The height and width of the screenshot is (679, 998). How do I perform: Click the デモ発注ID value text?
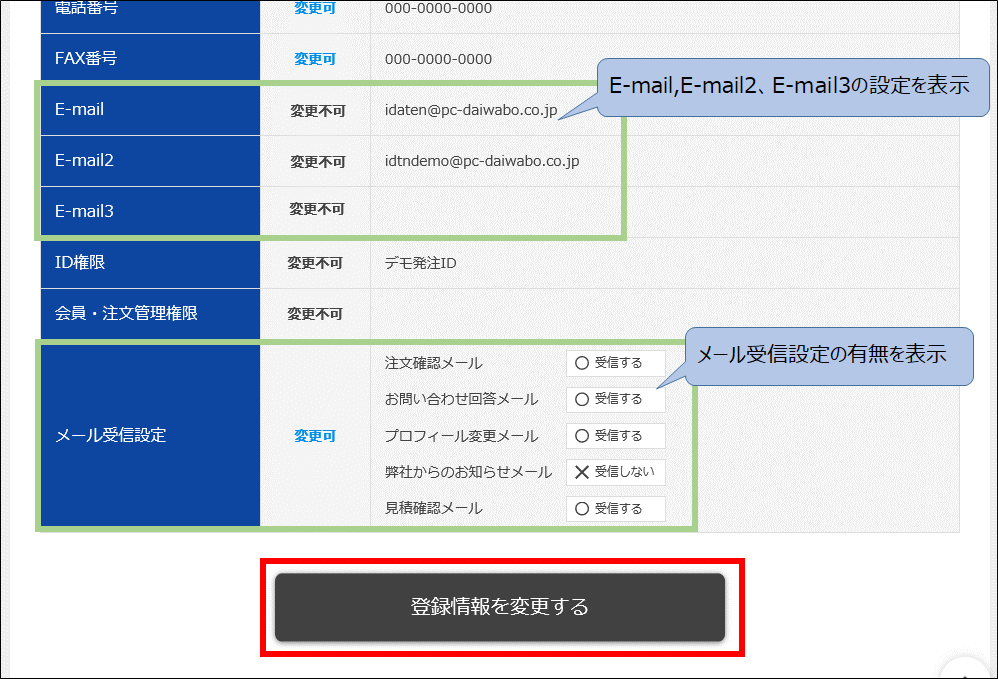(420, 263)
